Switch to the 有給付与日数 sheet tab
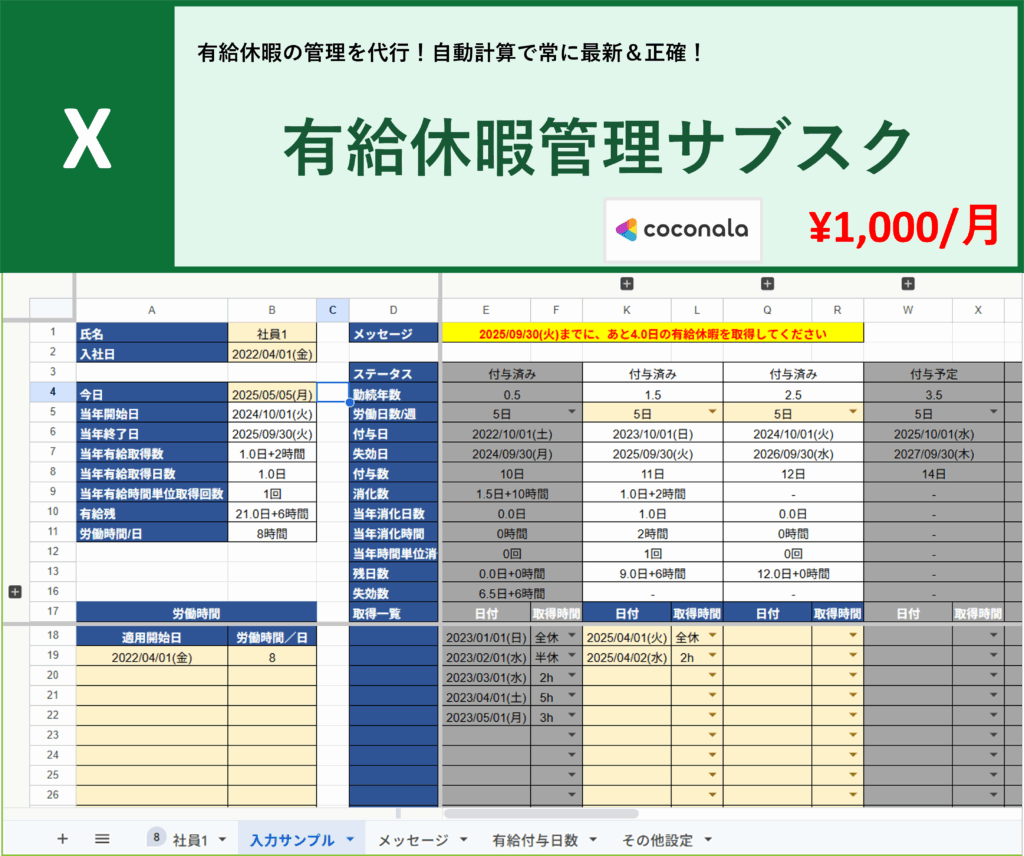Viewport: 1024px width, 856px height. tap(535, 840)
